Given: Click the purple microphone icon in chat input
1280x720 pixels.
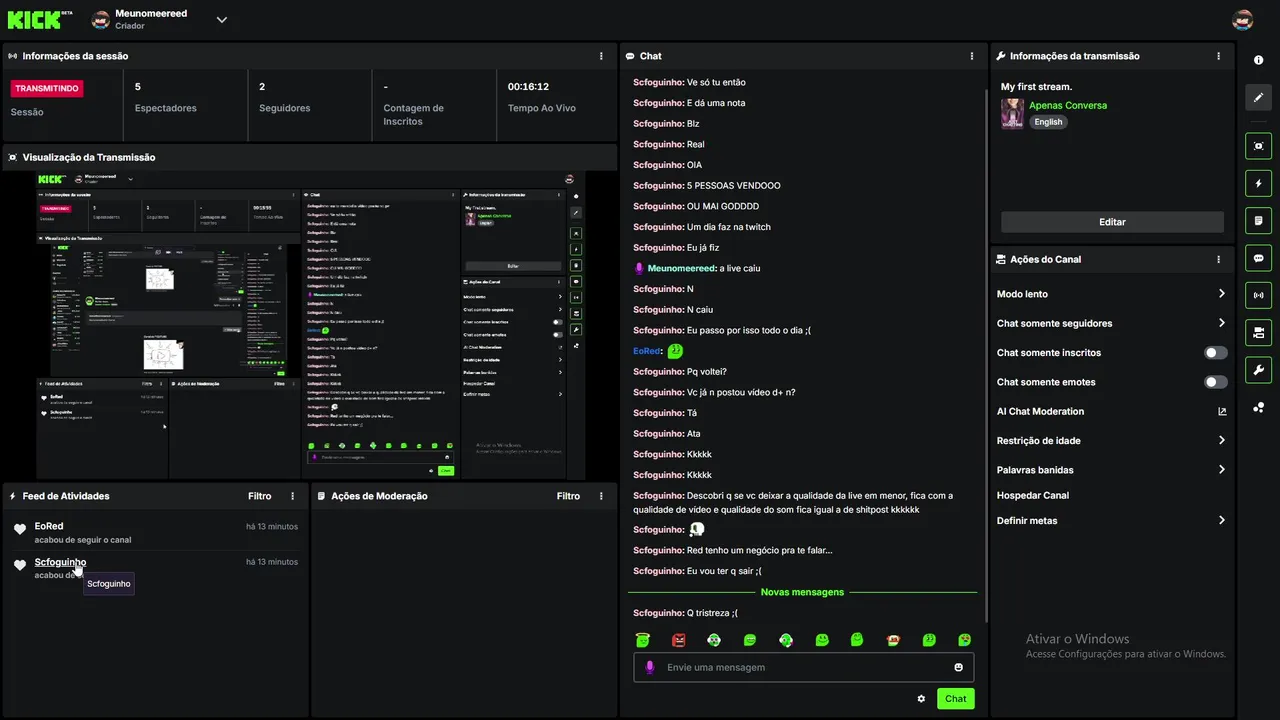Looking at the screenshot, I should pos(650,667).
